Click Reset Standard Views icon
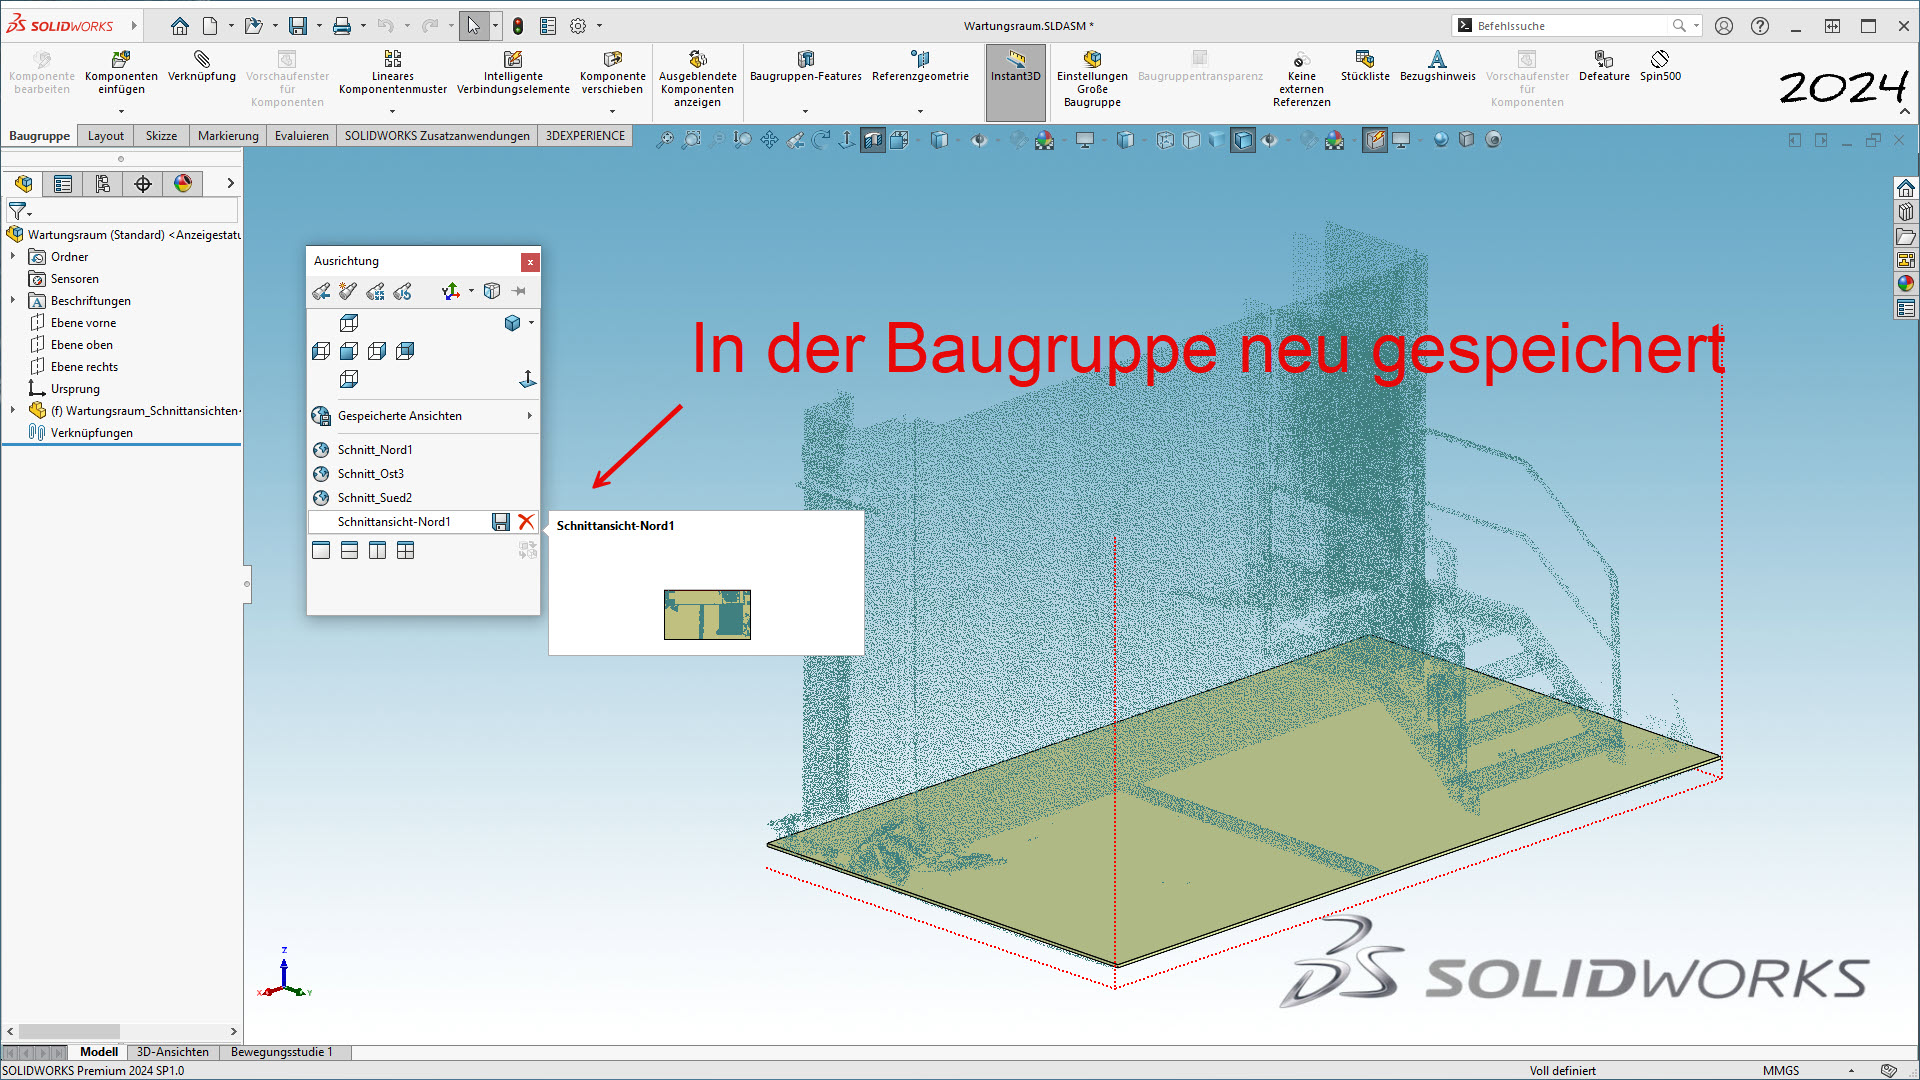The width and height of the screenshot is (1920, 1080). pos(403,291)
